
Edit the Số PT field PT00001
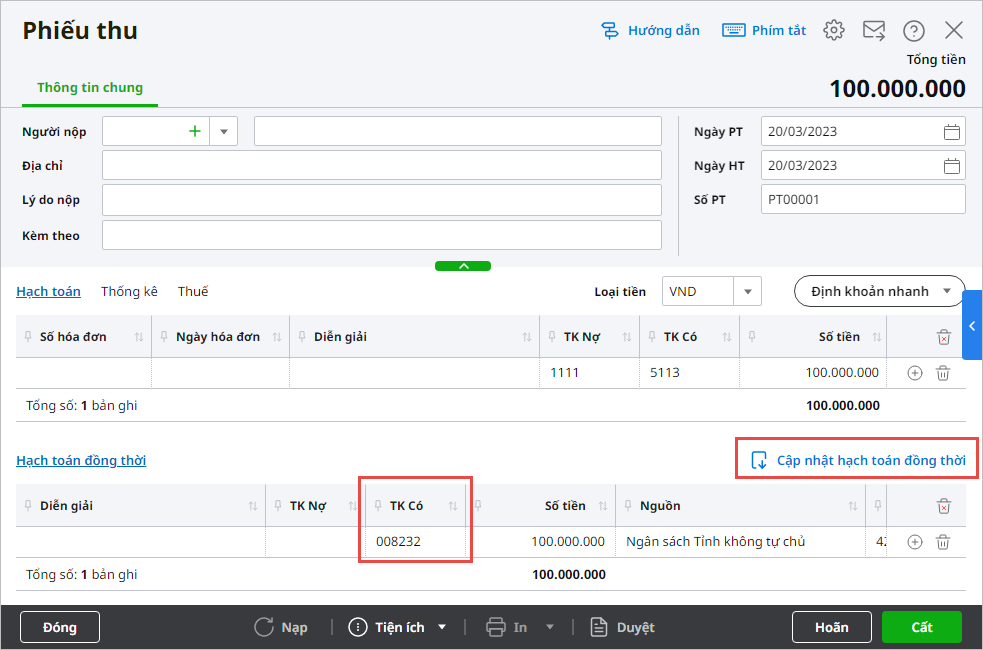click(863, 199)
